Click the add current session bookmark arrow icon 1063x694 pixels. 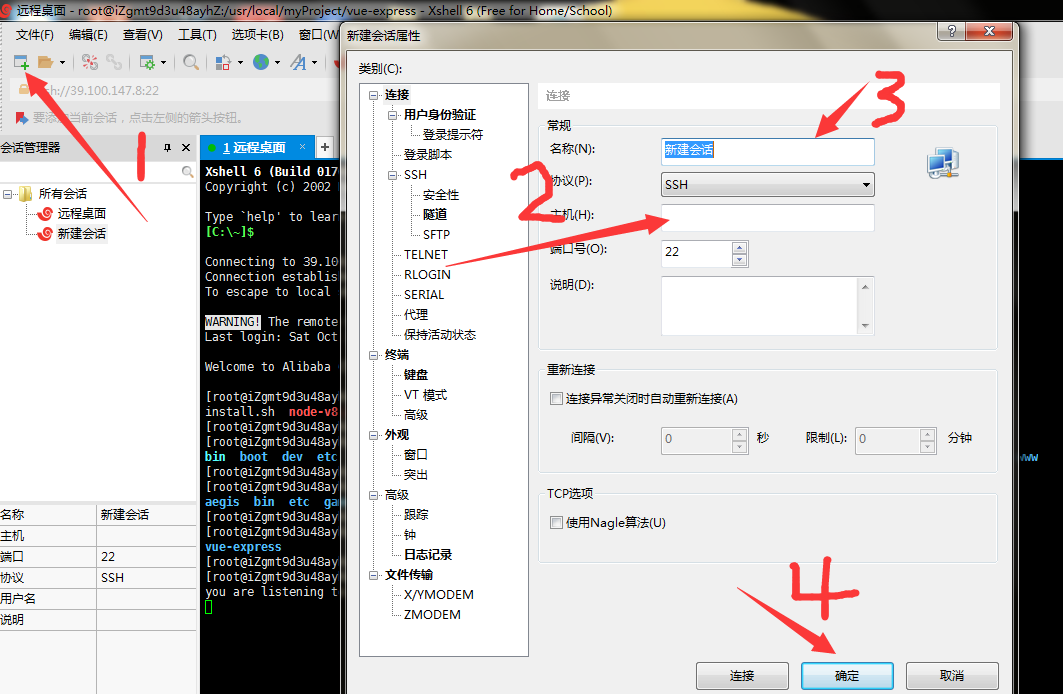22,118
